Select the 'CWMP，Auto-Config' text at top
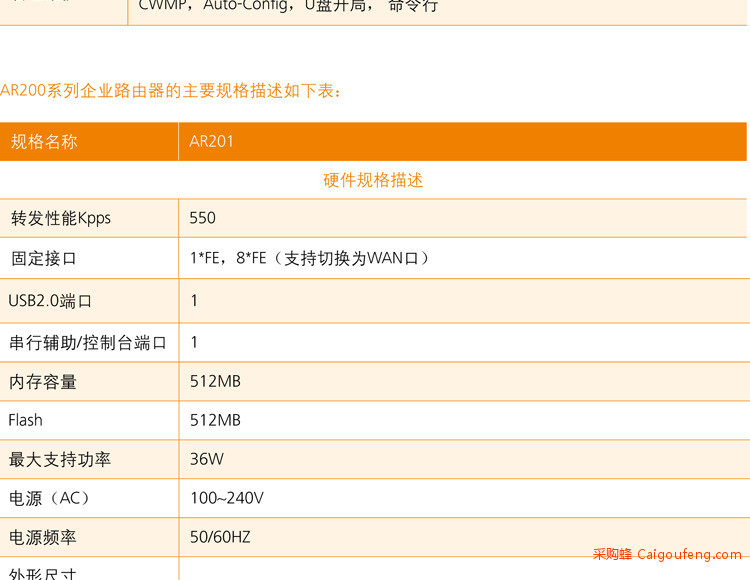750x580 pixels. [x=214, y=6]
